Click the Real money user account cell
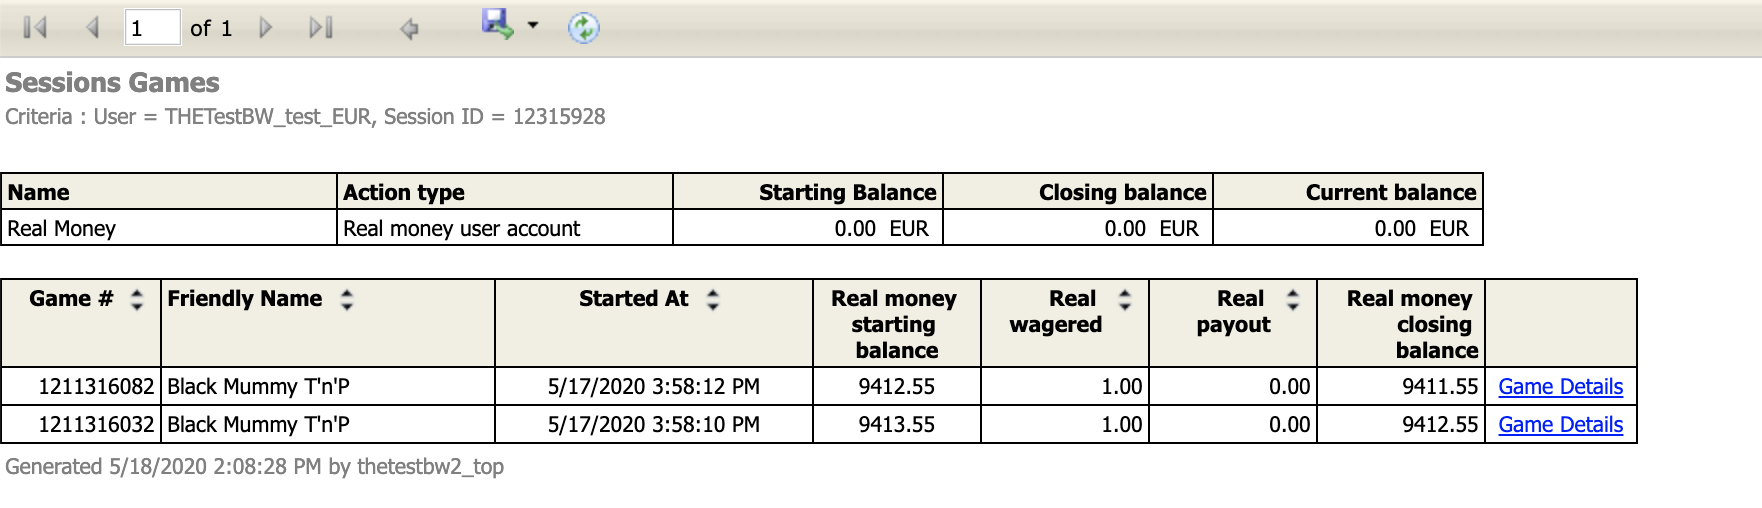The width and height of the screenshot is (1762, 508). point(505,228)
